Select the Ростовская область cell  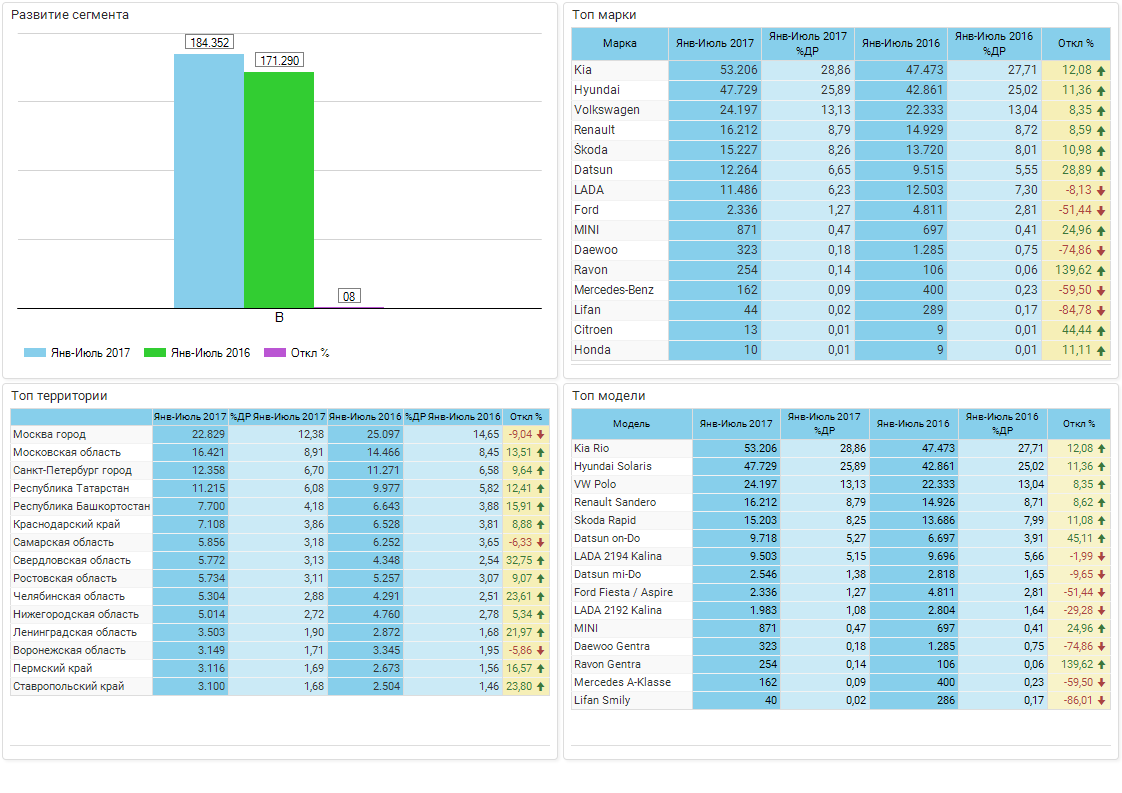click(x=82, y=578)
